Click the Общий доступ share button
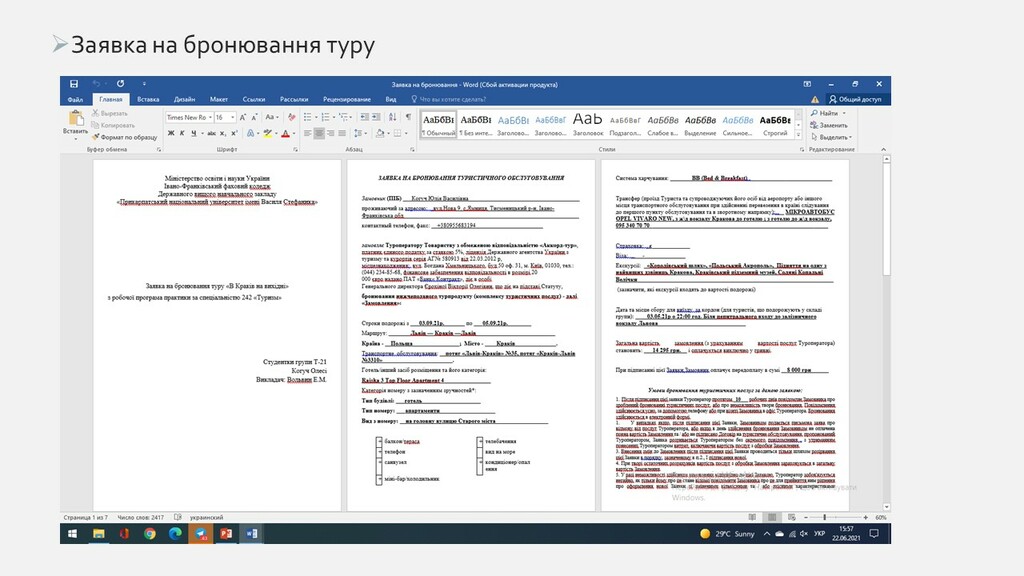Image resolution: width=1024 pixels, height=576 pixels. [x=855, y=100]
